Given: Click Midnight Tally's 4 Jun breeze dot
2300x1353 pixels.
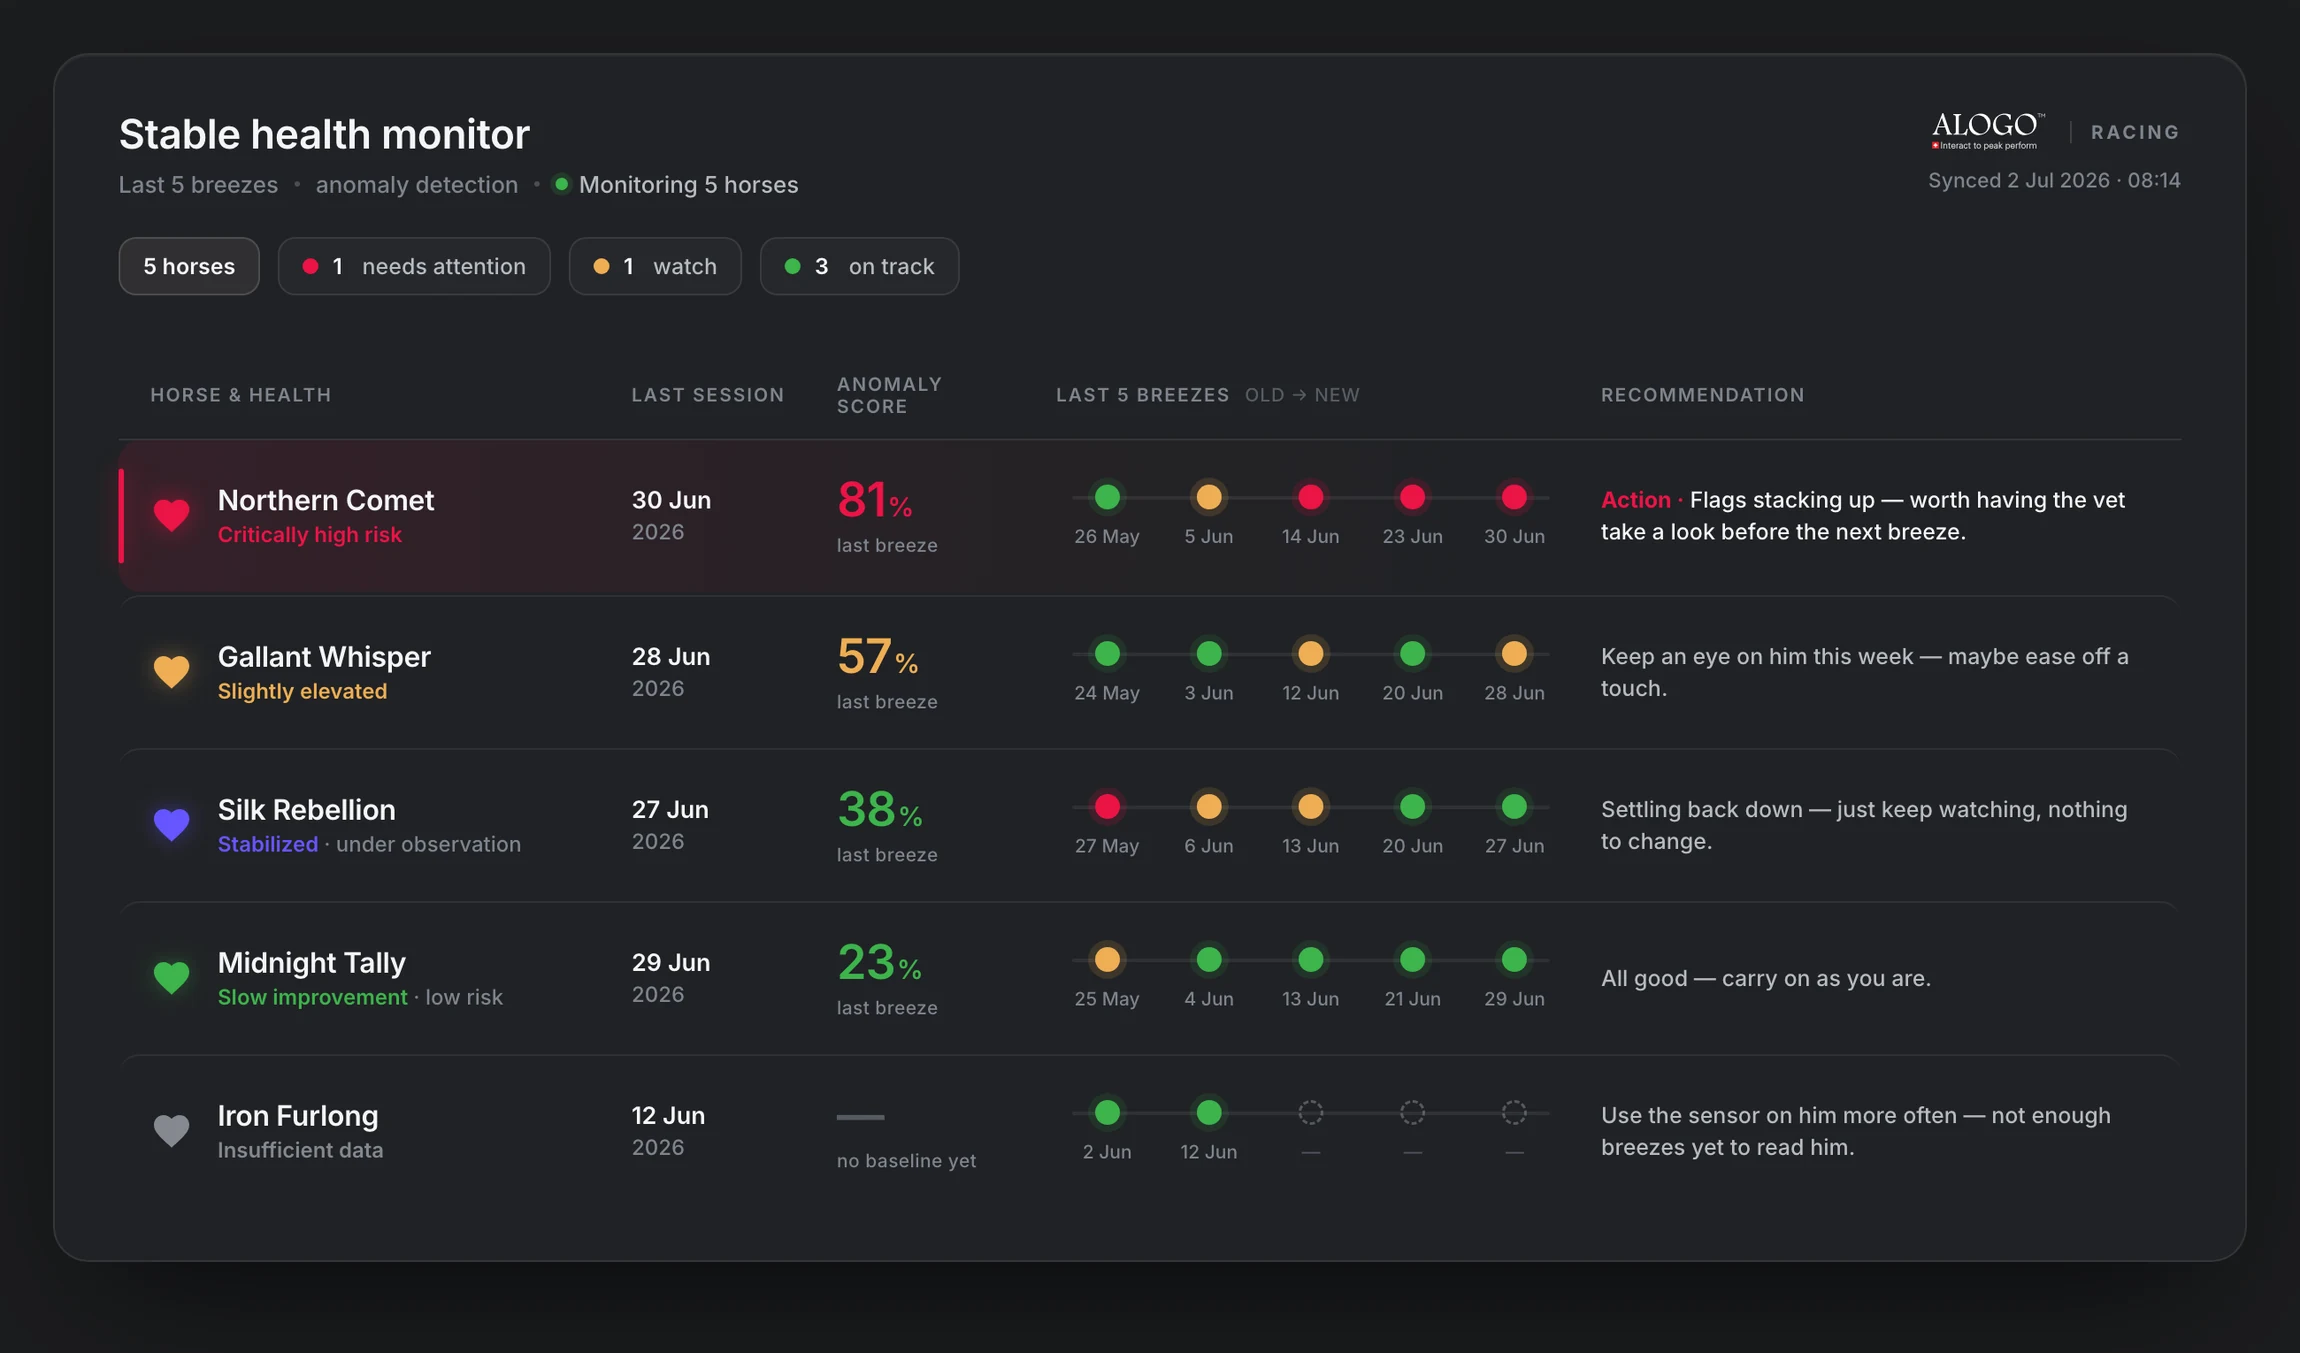Looking at the screenshot, I should [1209, 960].
